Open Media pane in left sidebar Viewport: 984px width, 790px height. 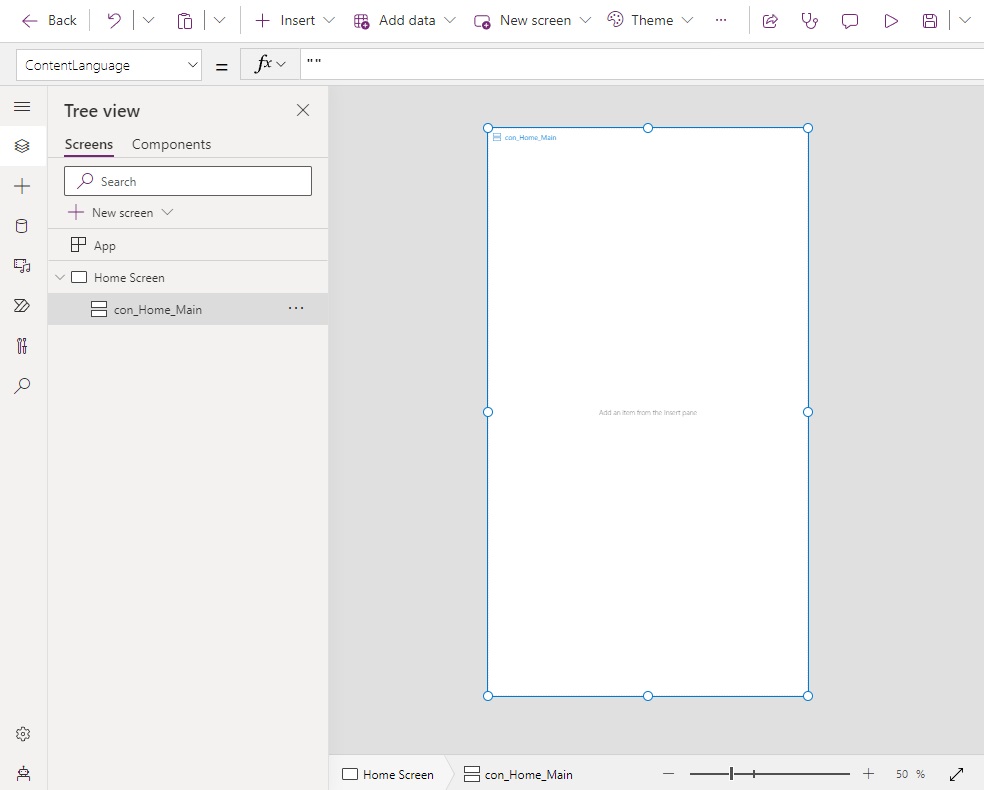[x=22, y=266]
